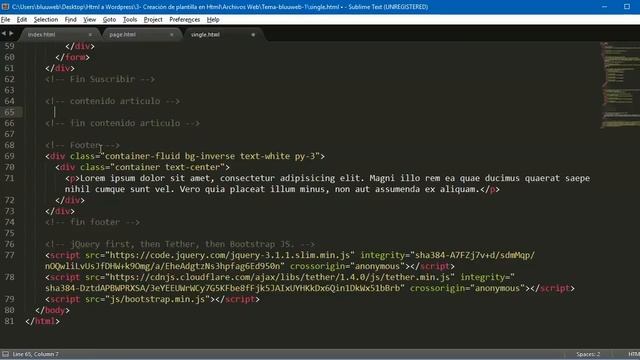Open the Tools menu
Image resolution: width=640 pixels, height=360 pixels.
coord(130,20)
